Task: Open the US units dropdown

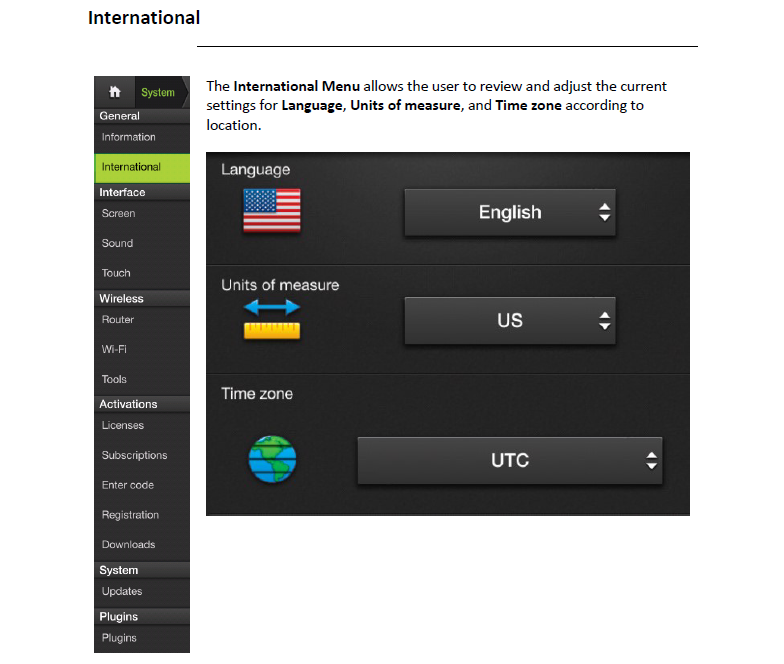Action: tap(510, 320)
